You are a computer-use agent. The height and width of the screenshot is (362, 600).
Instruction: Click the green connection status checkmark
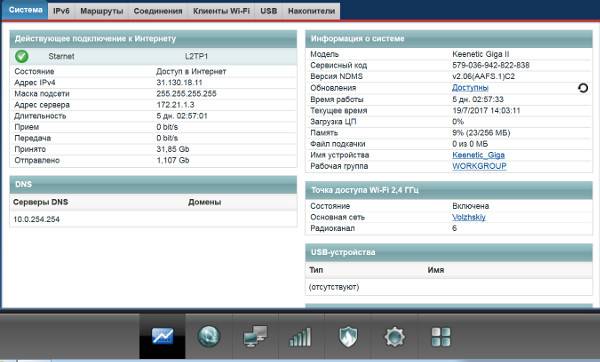pos(22,56)
